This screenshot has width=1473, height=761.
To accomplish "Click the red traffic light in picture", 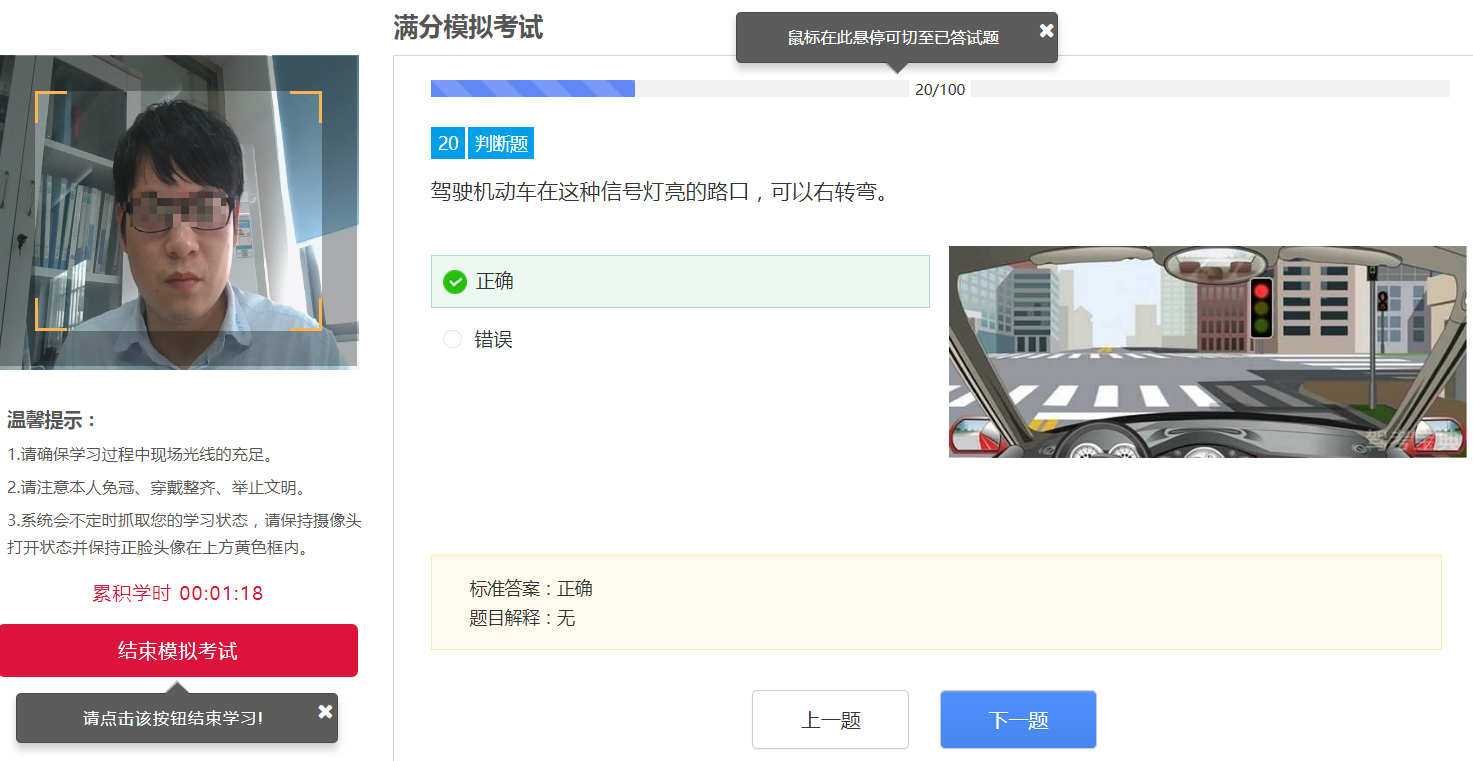I will [x=1261, y=292].
